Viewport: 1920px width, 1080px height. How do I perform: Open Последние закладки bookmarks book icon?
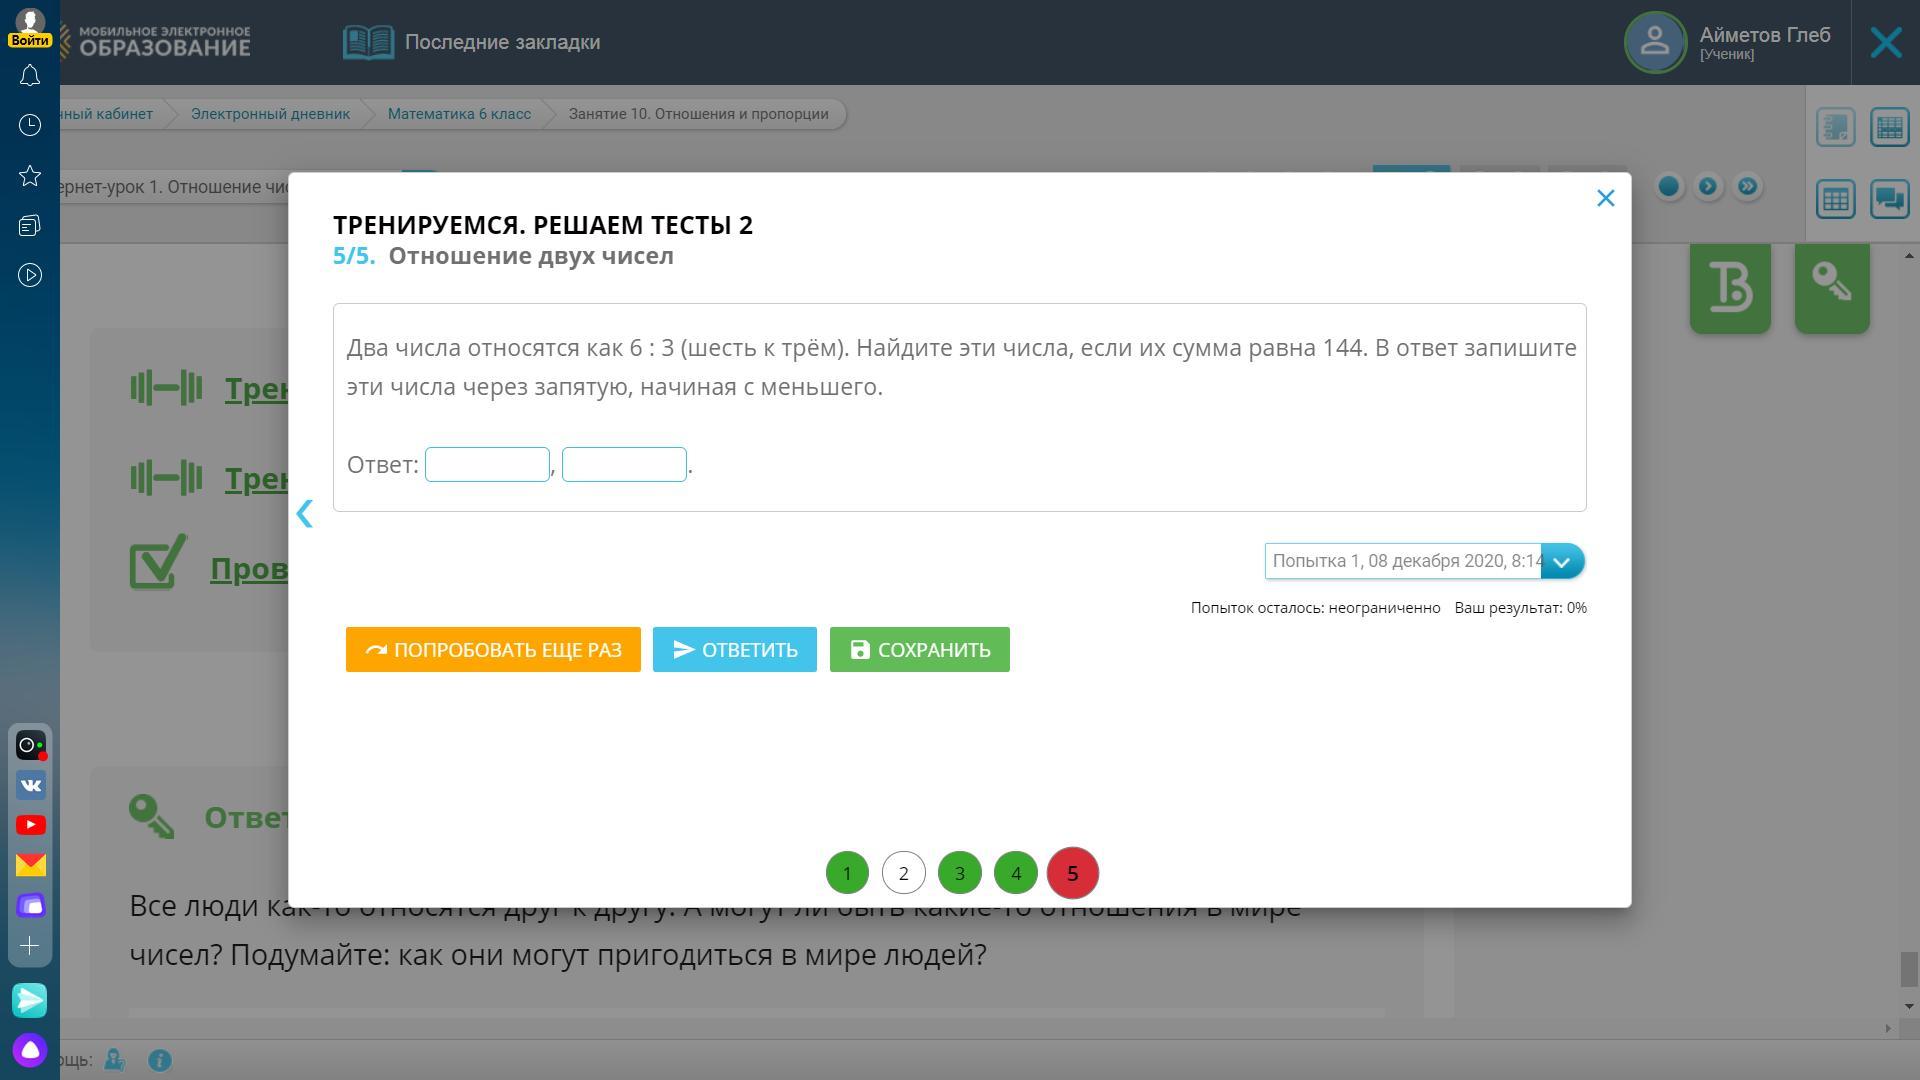[368, 42]
